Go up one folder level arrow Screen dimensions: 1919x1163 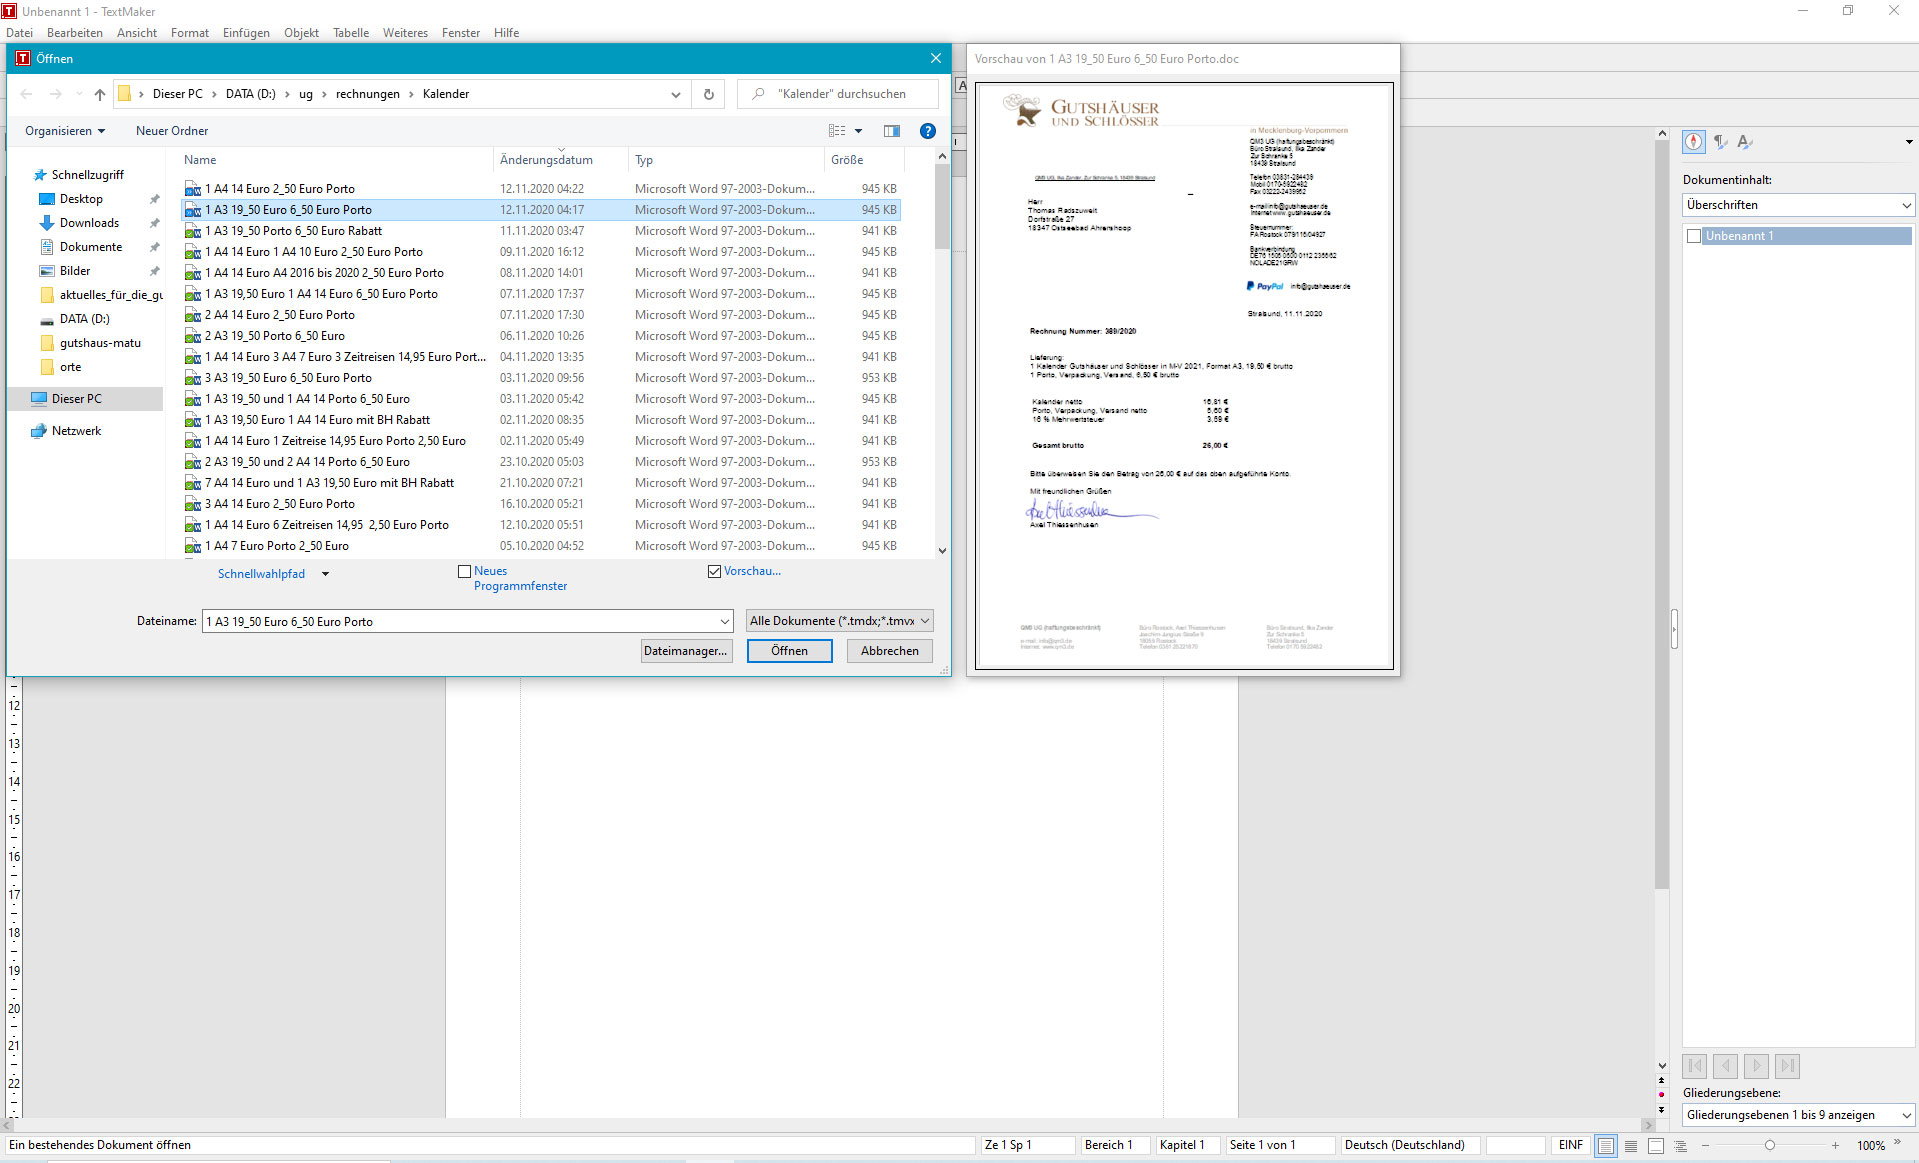[99, 94]
